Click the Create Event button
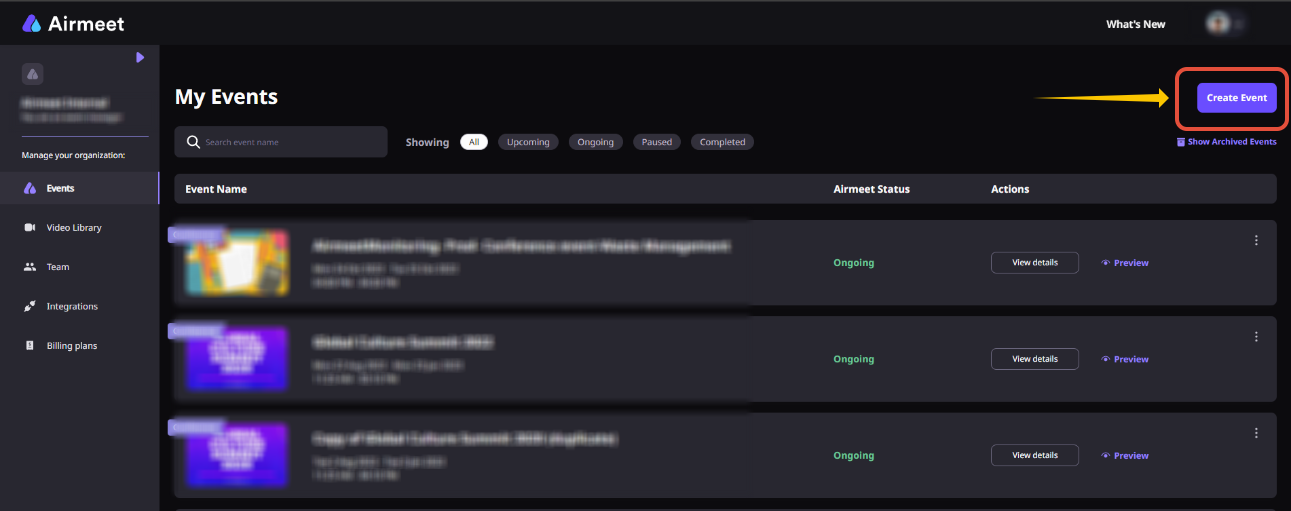The height and width of the screenshot is (511, 1291). [1237, 98]
